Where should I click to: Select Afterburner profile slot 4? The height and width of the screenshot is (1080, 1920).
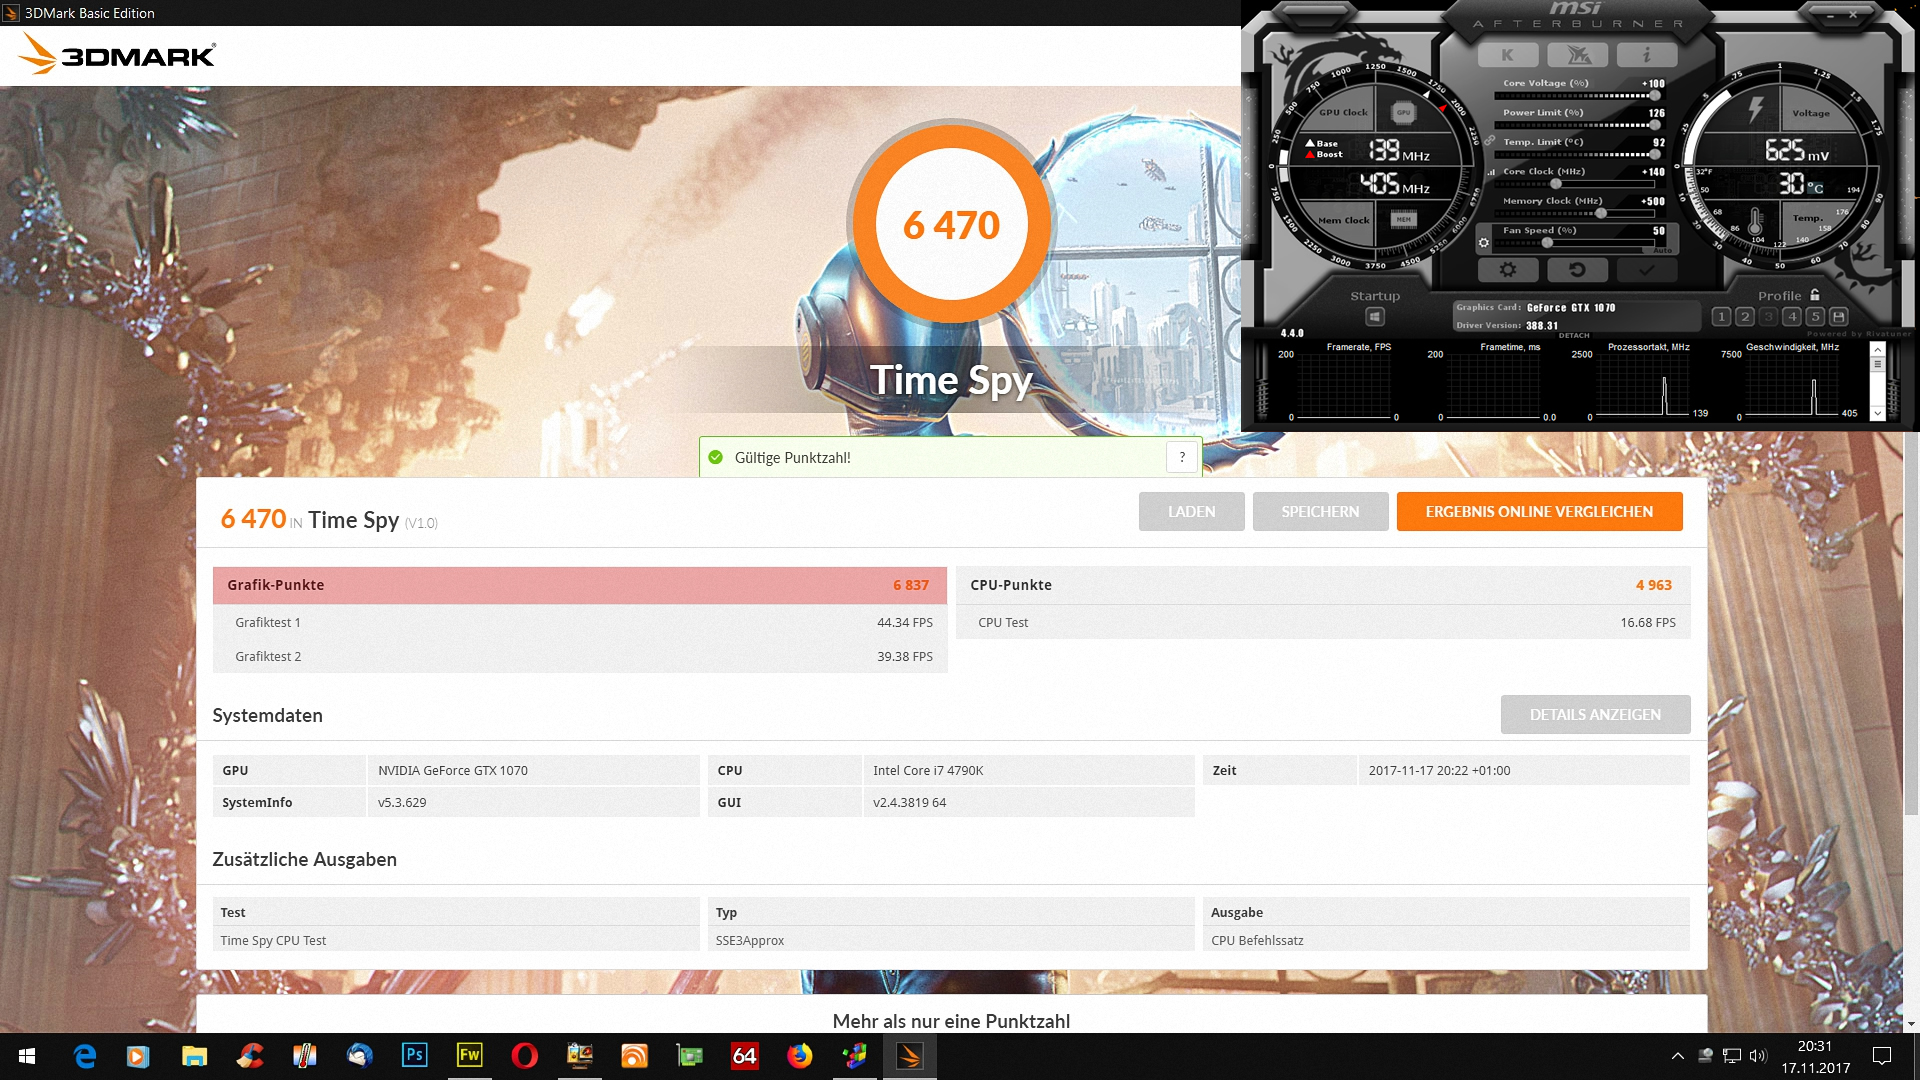[1792, 317]
